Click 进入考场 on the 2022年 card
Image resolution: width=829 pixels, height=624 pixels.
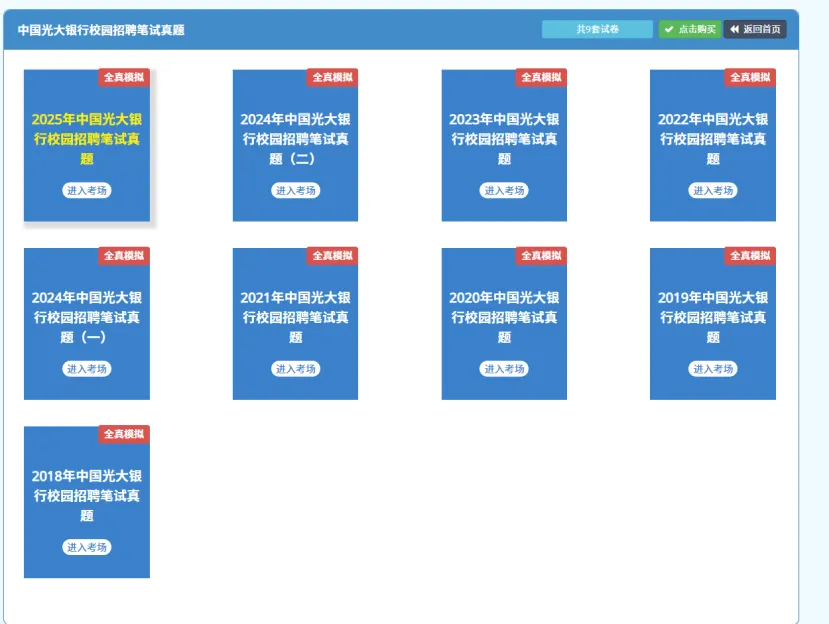(713, 190)
